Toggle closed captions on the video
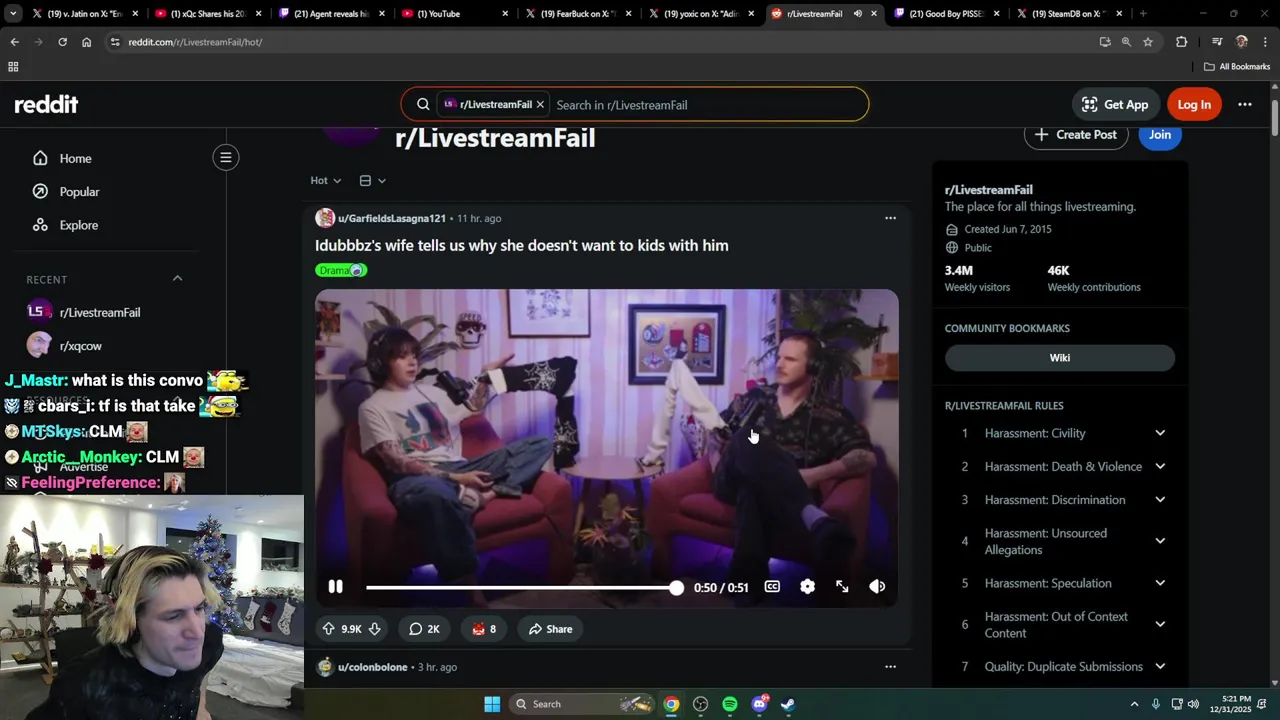This screenshot has width=1280, height=720. coord(772,587)
